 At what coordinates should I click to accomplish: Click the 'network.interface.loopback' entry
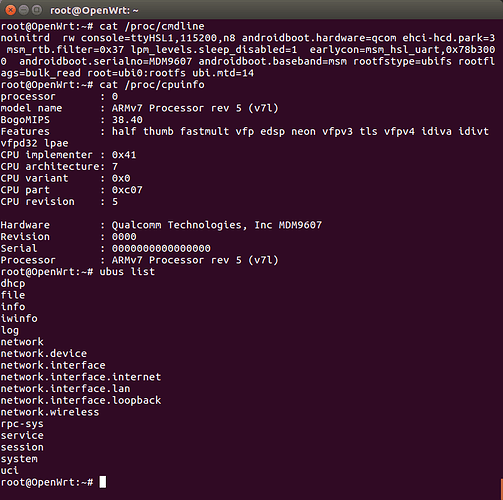[81, 400]
